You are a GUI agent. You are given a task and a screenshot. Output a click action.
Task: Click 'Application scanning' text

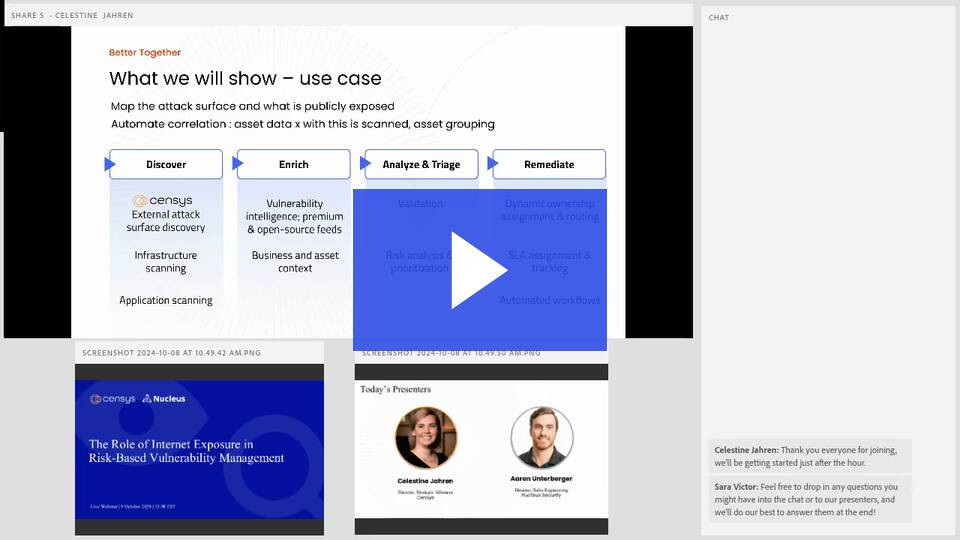click(x=166, y=300)
